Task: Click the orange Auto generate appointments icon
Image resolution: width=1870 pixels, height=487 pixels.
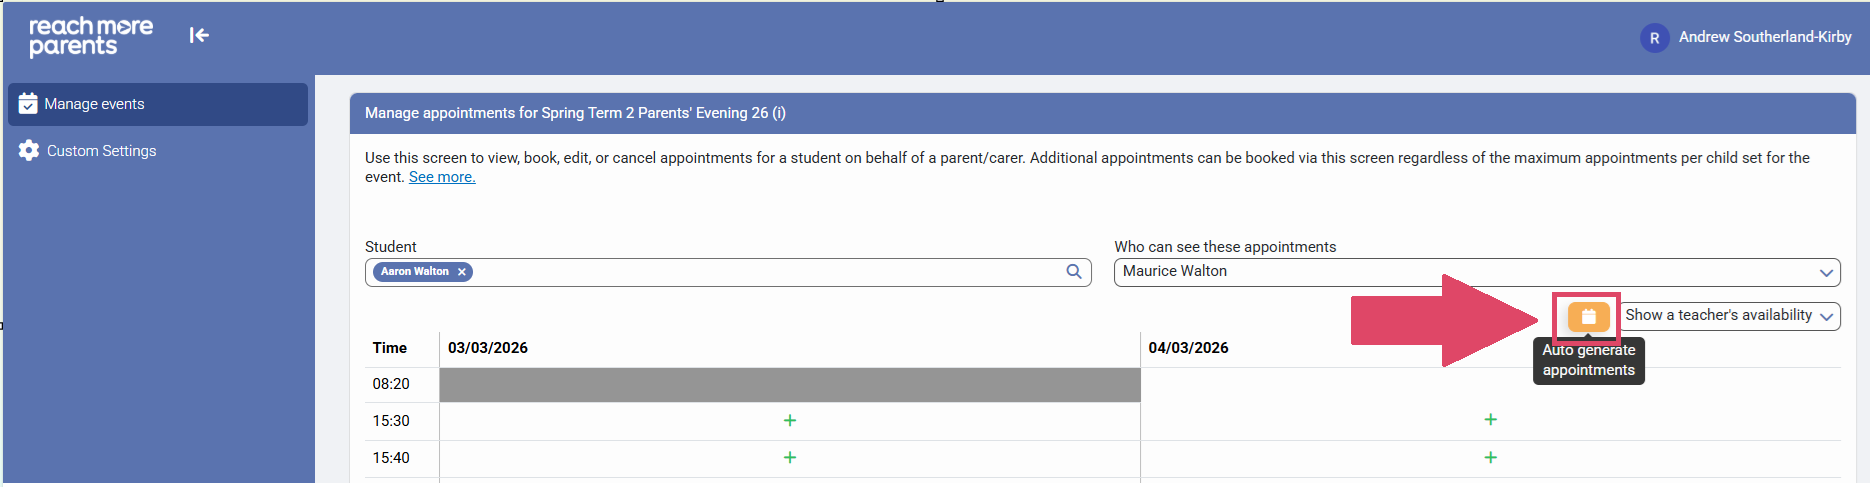Action: 1588,316
